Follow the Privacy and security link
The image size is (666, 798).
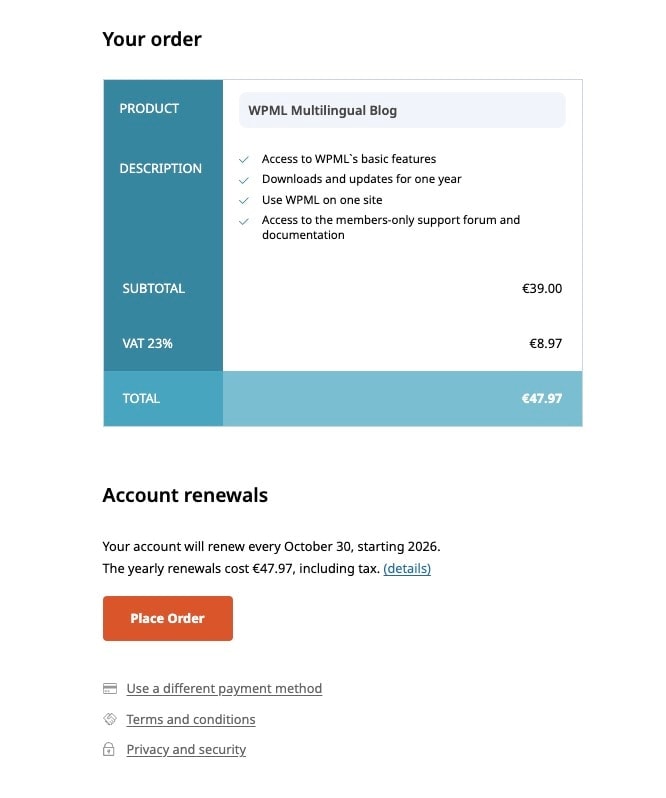pos(186,750)
